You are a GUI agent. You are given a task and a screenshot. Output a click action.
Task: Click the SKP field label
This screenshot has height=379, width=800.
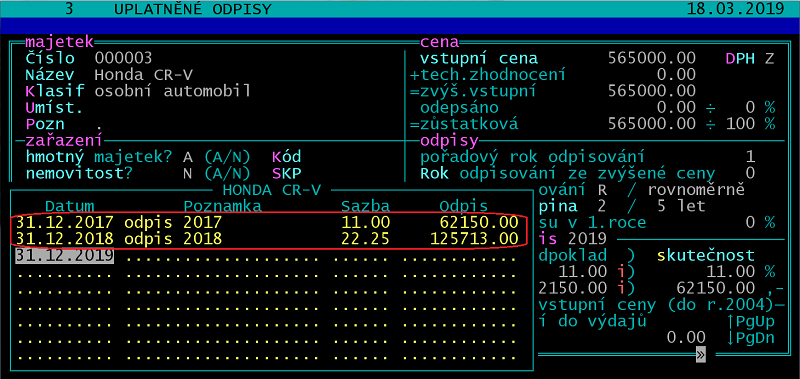tap(287, 173)
